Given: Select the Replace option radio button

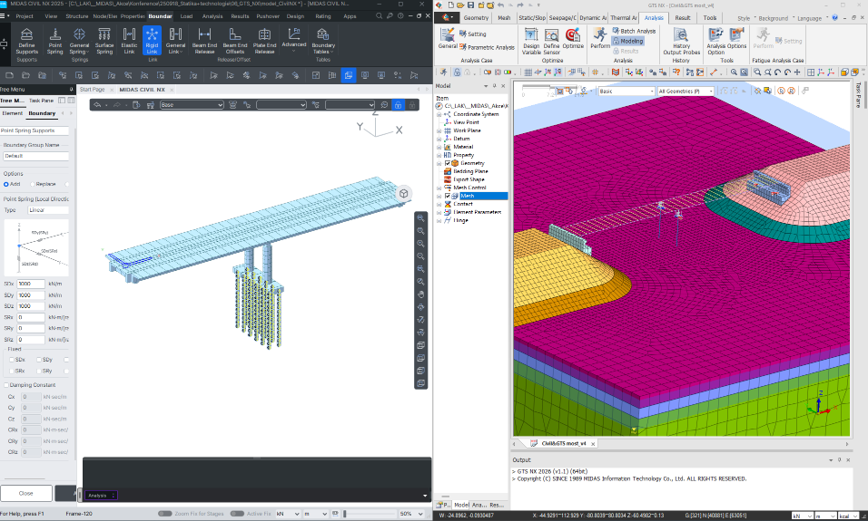Looking at the screenshot, I should coord(34,184).
